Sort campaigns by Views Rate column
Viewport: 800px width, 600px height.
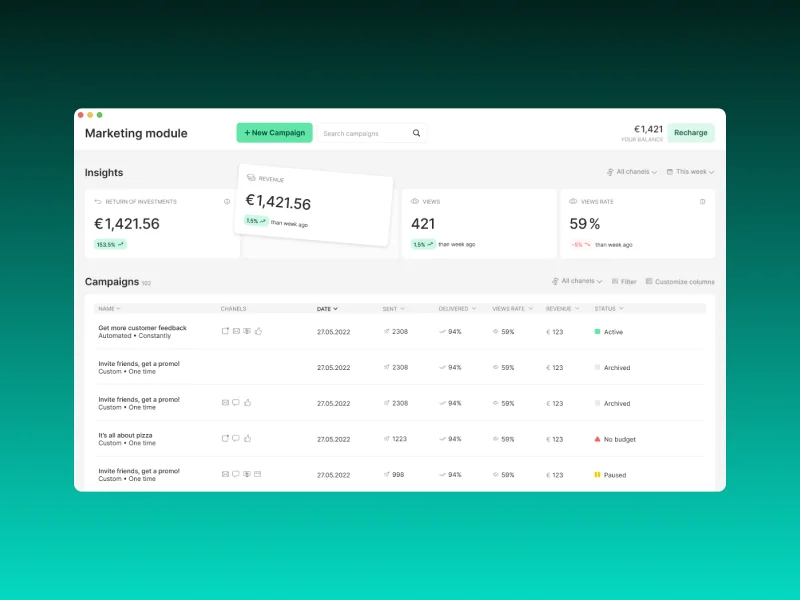tap(512, 309)
